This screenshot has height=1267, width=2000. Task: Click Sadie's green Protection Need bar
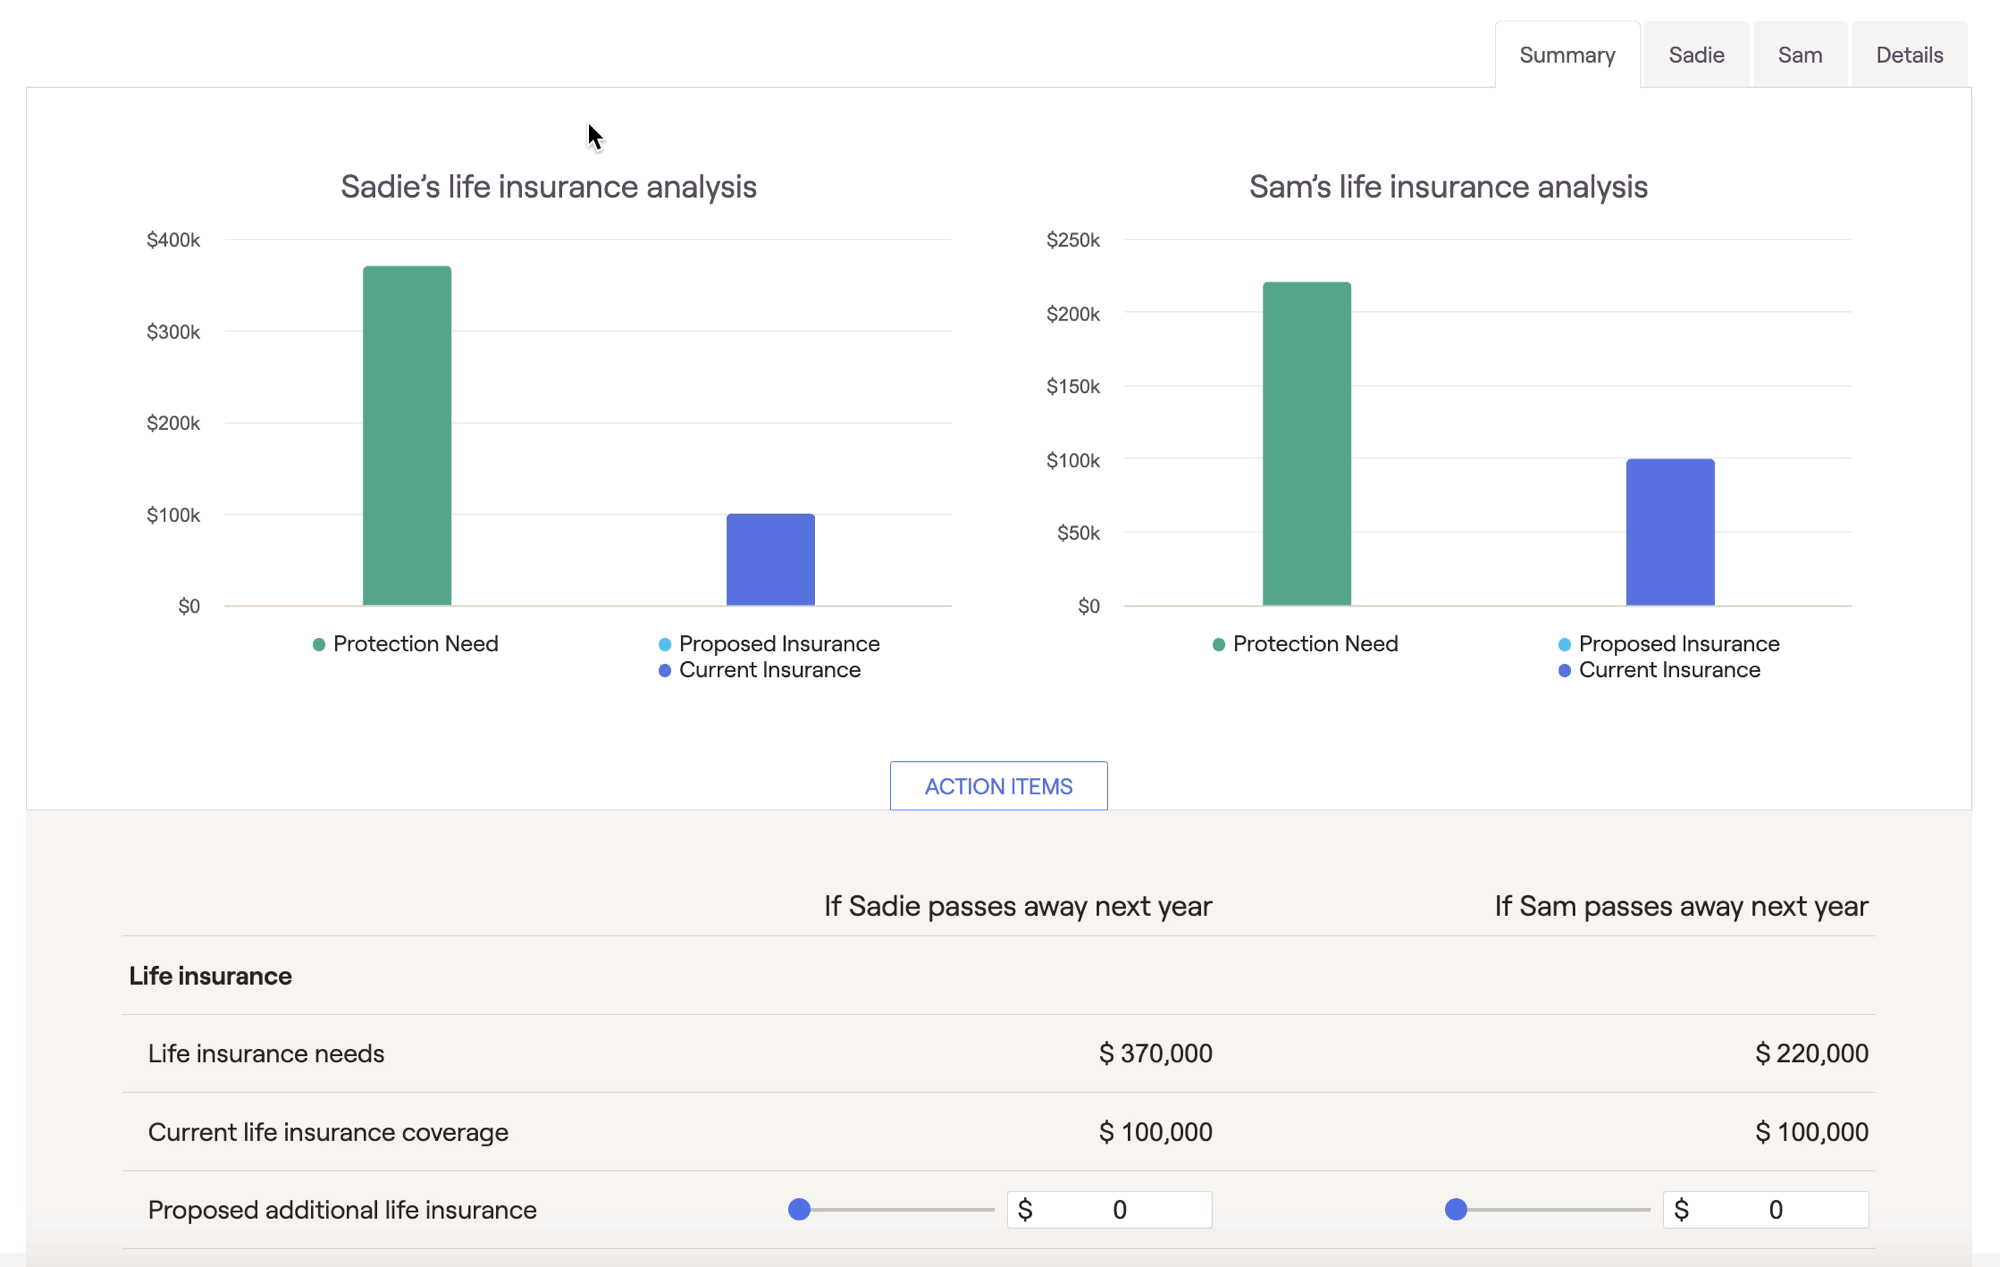coord(407,435)
